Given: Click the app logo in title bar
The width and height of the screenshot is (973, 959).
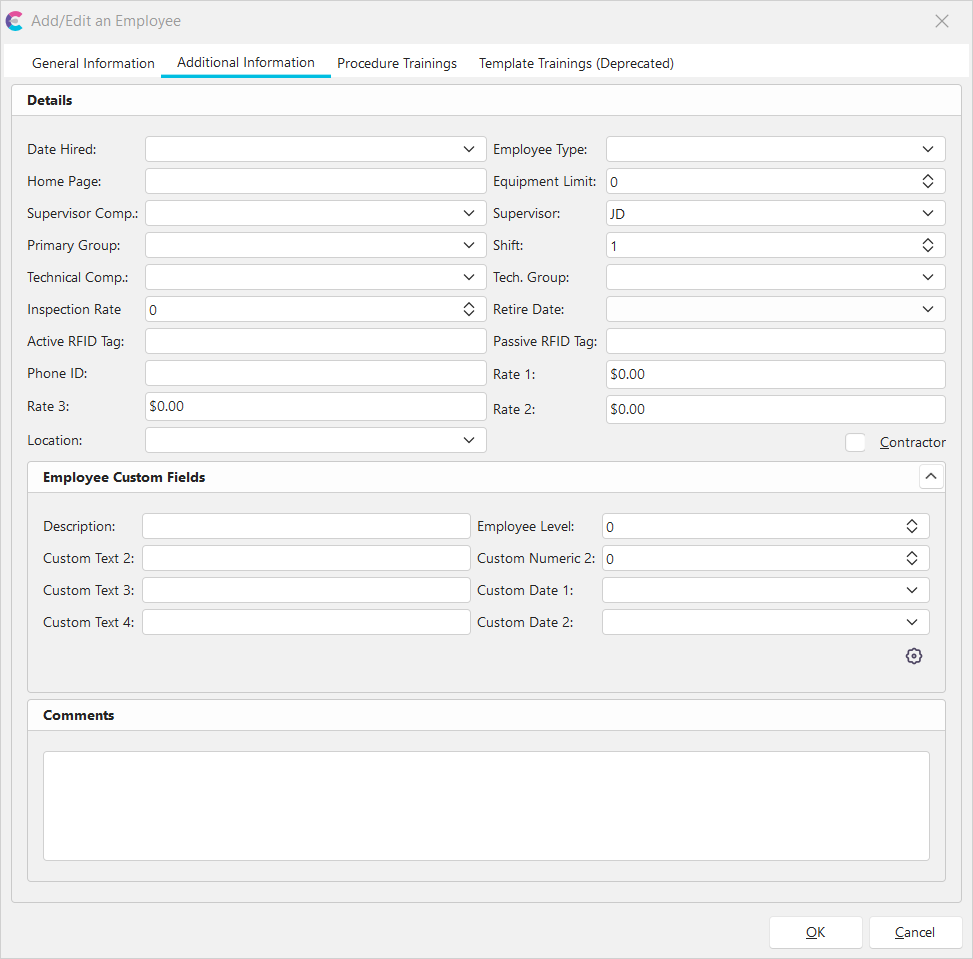Looking at the screenshot, I should pyautogui.click(x=15, y=21).
